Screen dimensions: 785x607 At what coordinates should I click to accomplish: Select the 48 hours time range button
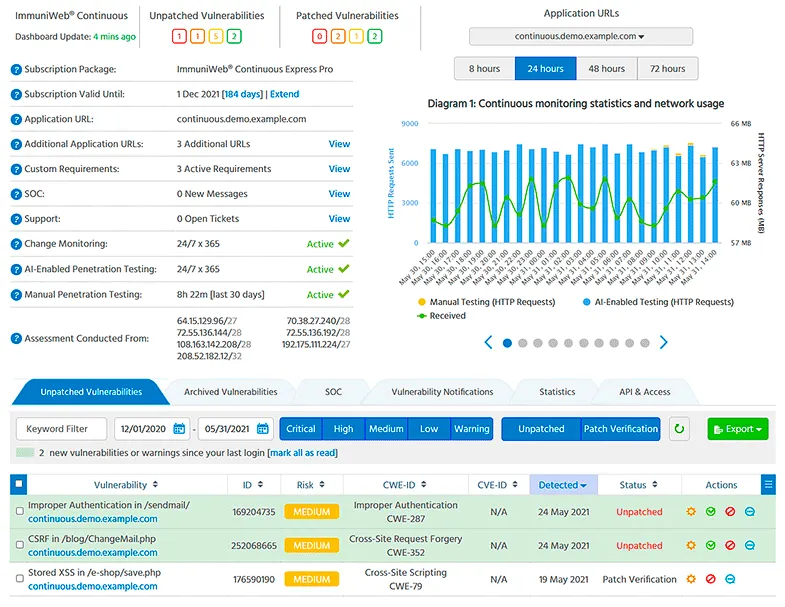click(606, 69)
